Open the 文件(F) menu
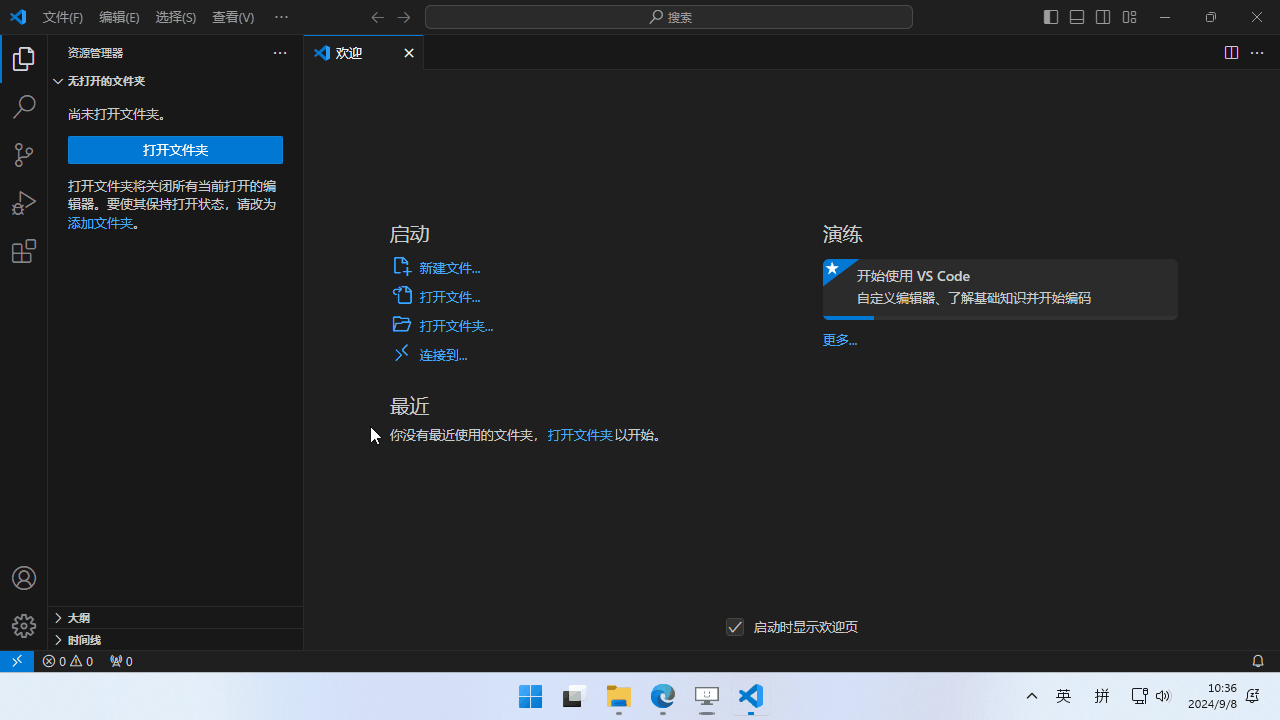 [62, 17]
